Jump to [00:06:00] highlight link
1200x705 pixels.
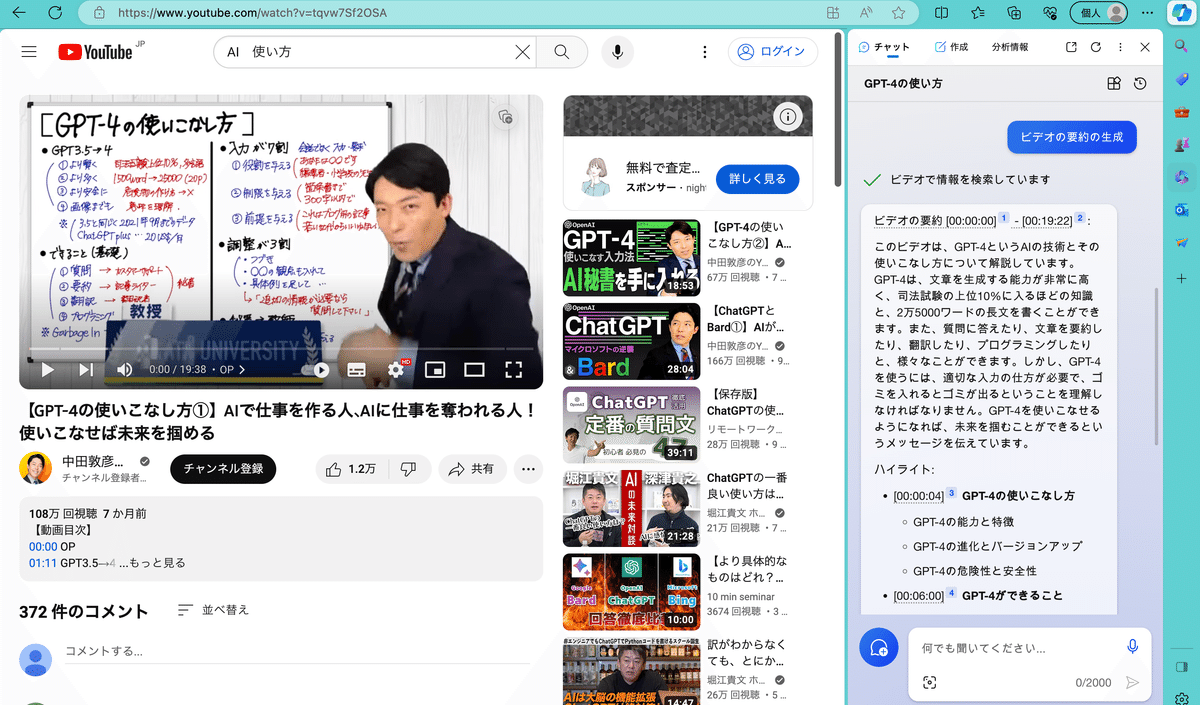coord(919,596)
